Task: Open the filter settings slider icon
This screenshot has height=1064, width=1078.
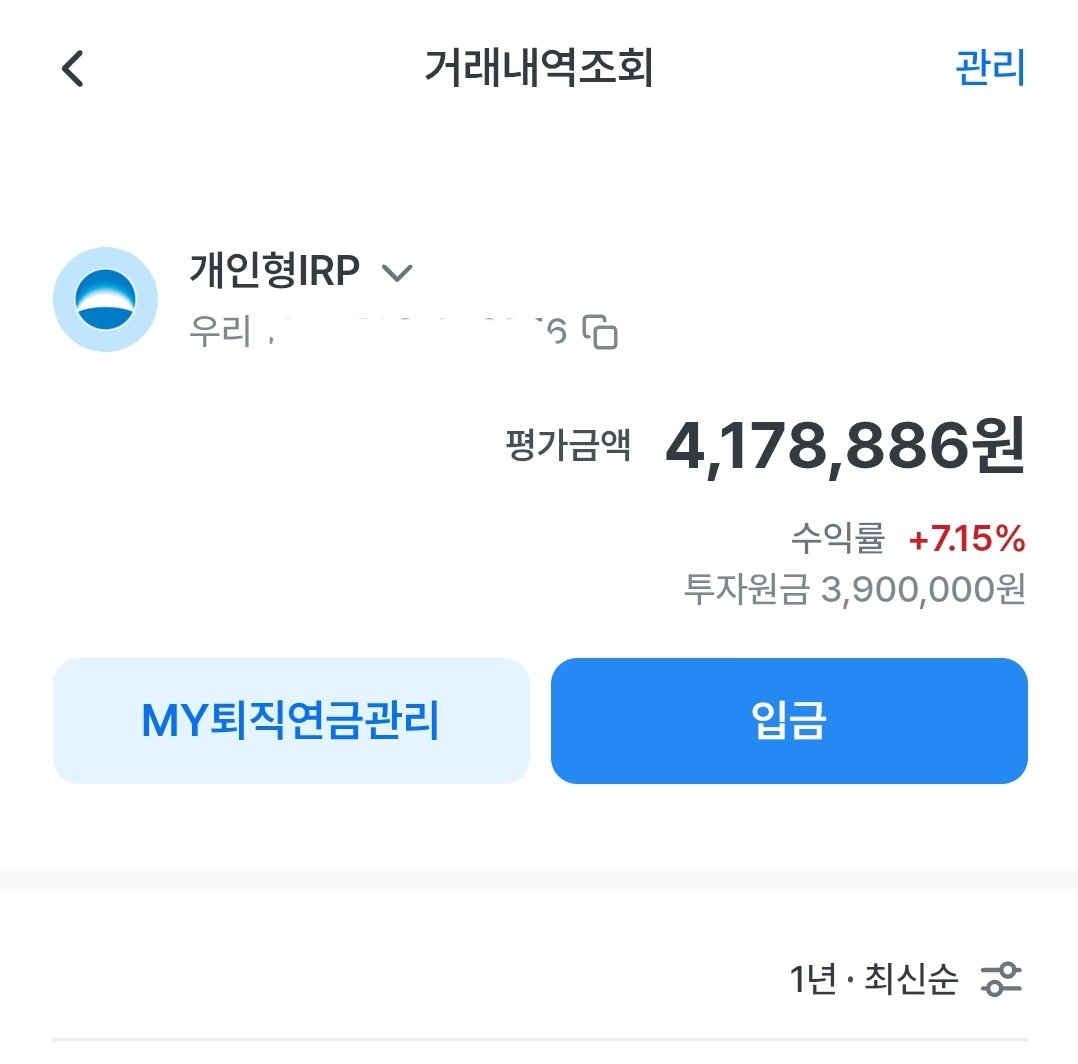Action: (x=1001, y=979)
